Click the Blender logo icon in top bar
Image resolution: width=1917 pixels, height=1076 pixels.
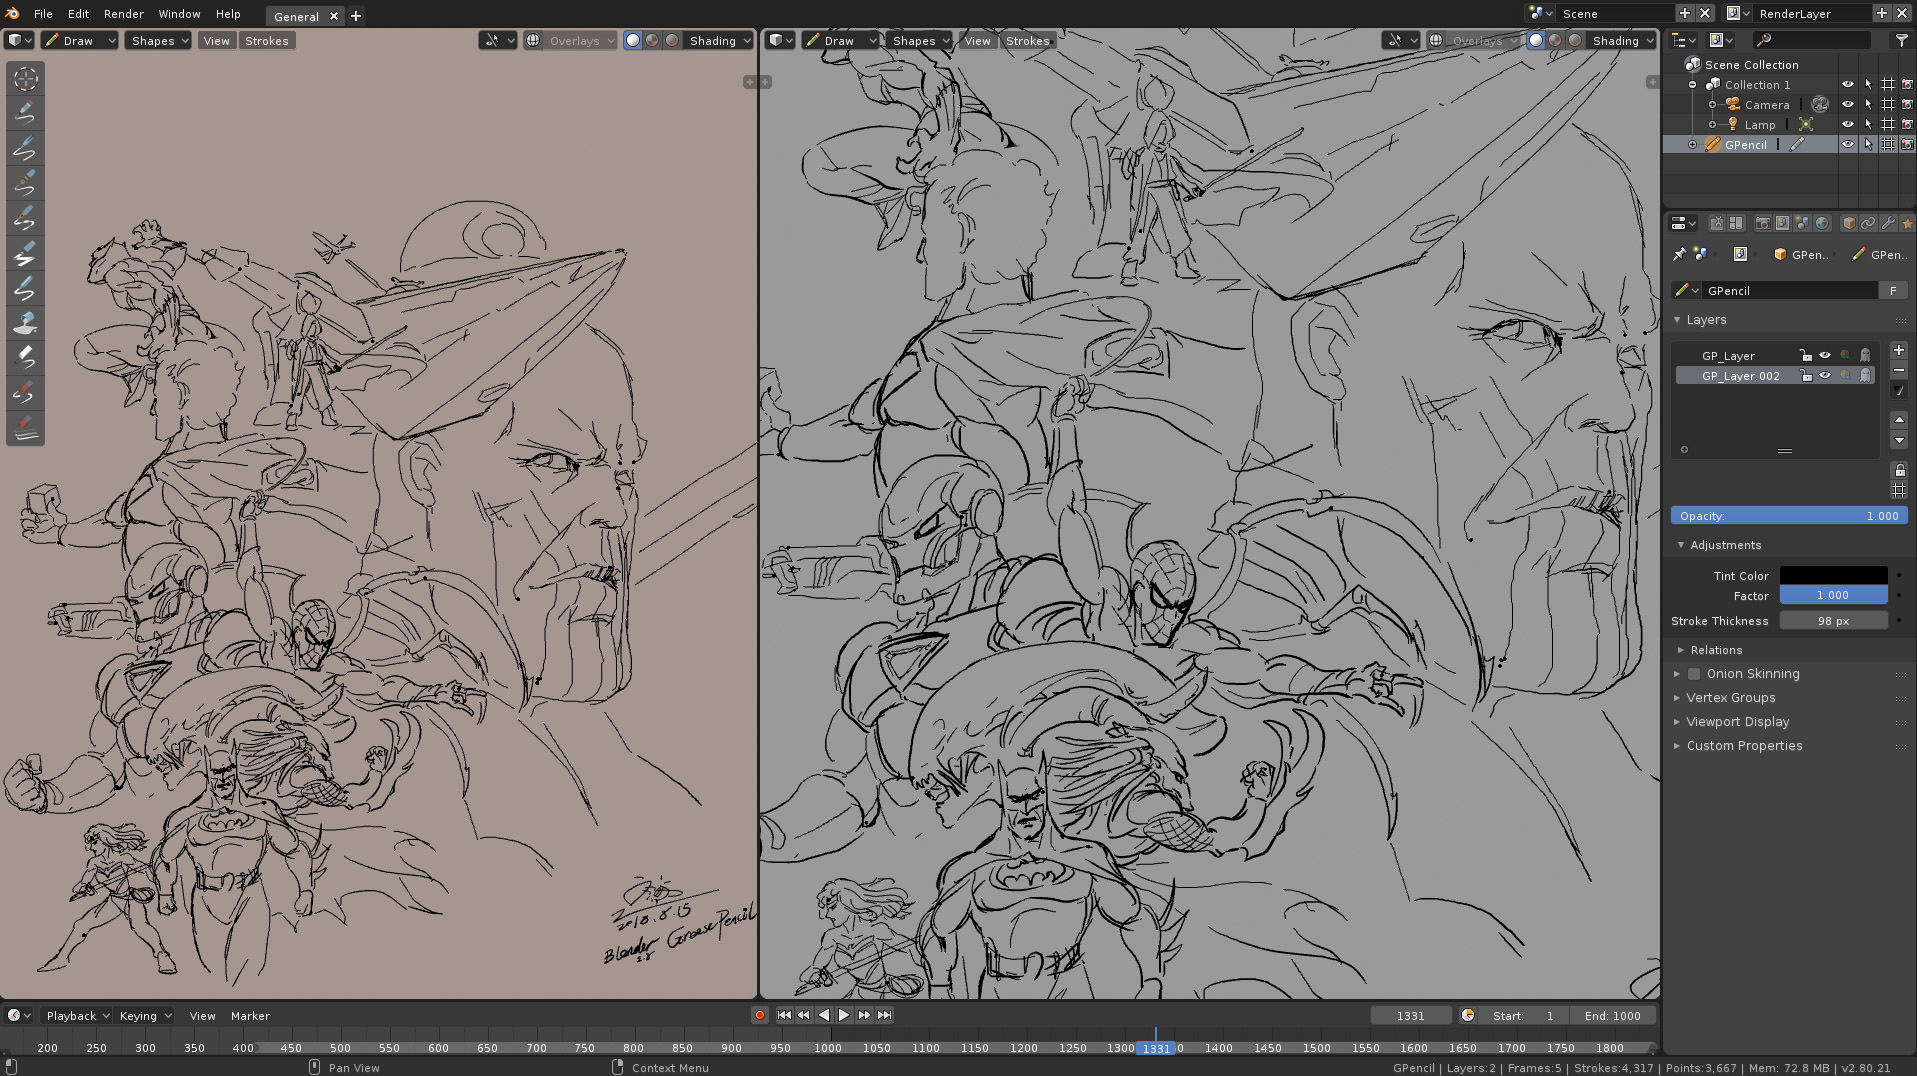tap(13, 14)
